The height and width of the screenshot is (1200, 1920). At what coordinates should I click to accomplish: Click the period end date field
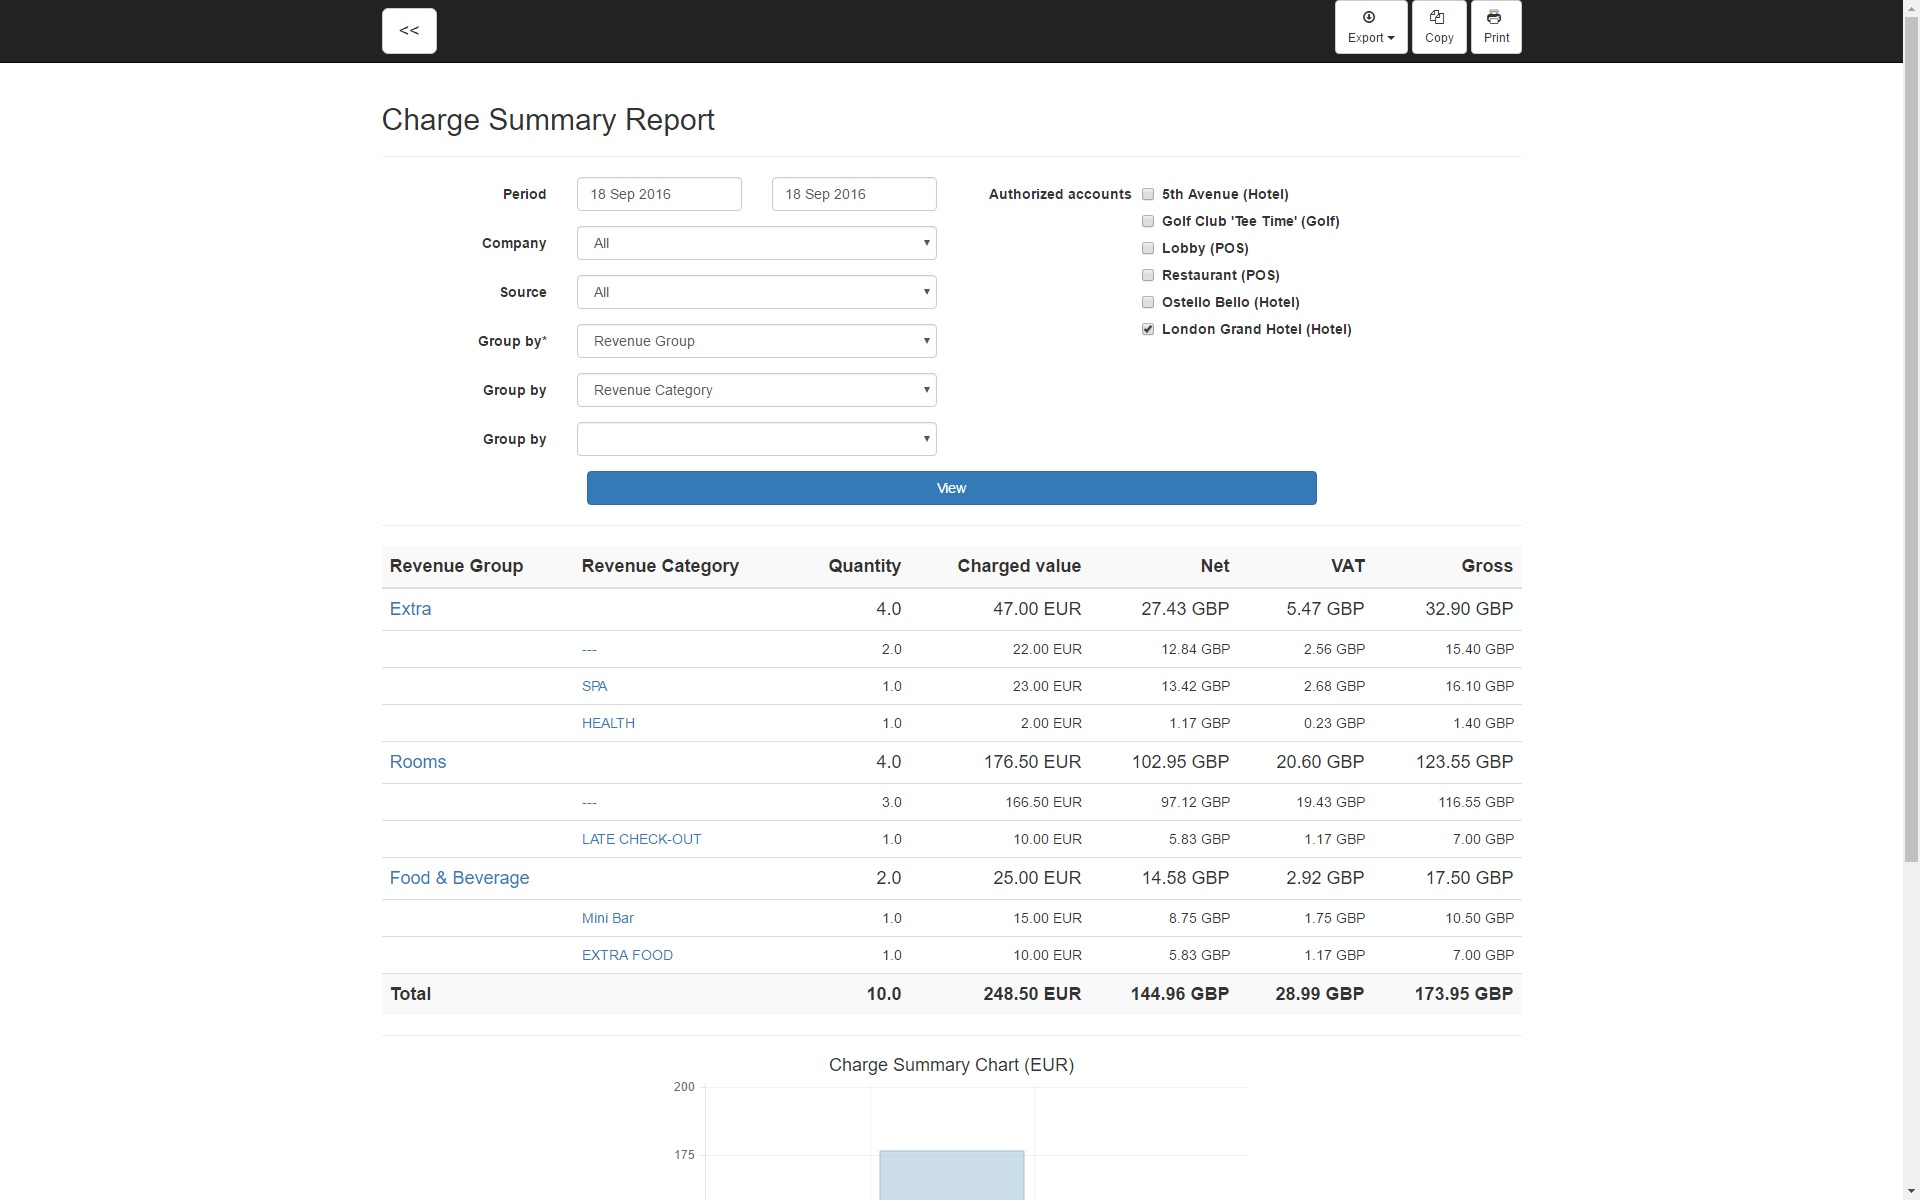(x=853, y=194)
